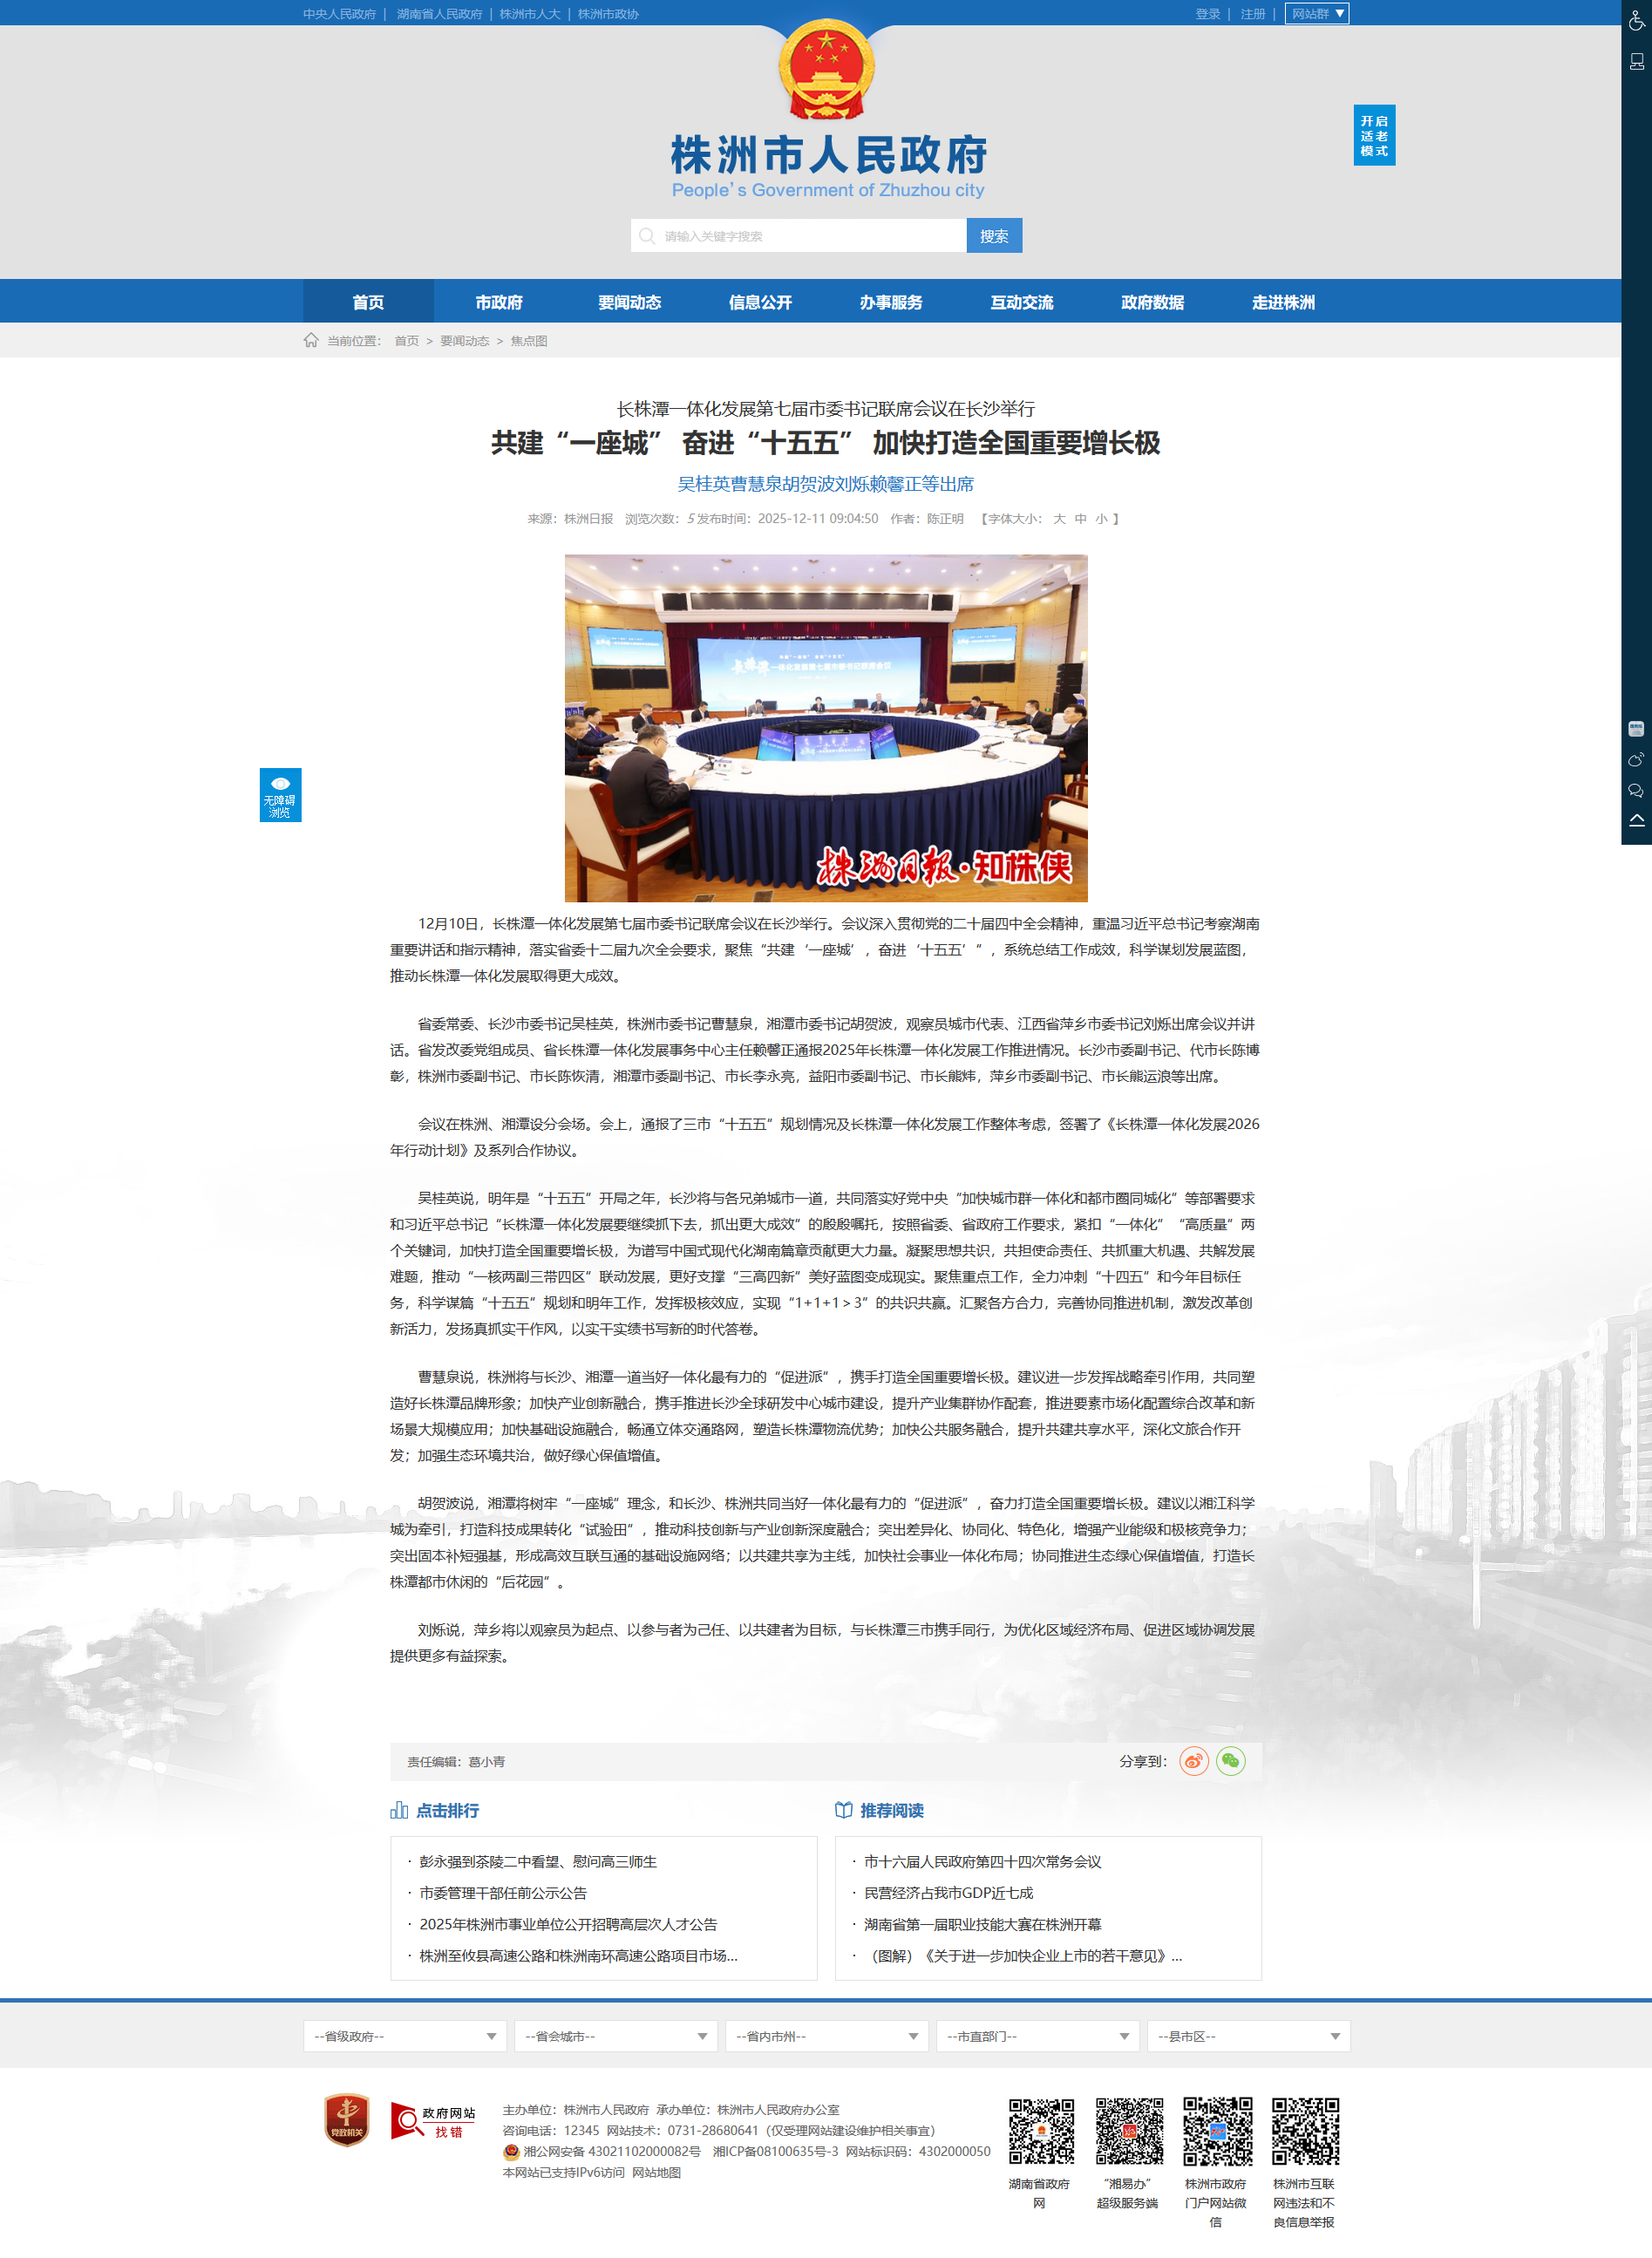The image size is (1652, 2258).
Task: Expand the 县市区 dropdown list
Action: pos(1248,2037)
